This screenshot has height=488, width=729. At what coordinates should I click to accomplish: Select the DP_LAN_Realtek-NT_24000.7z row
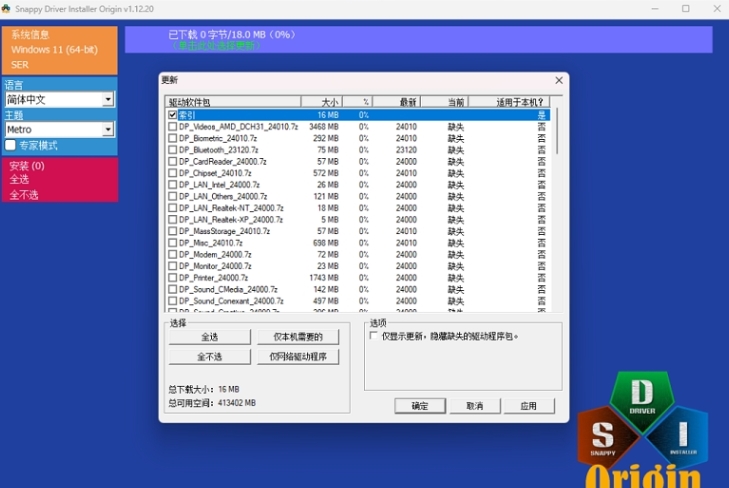(x=358, y=208)
